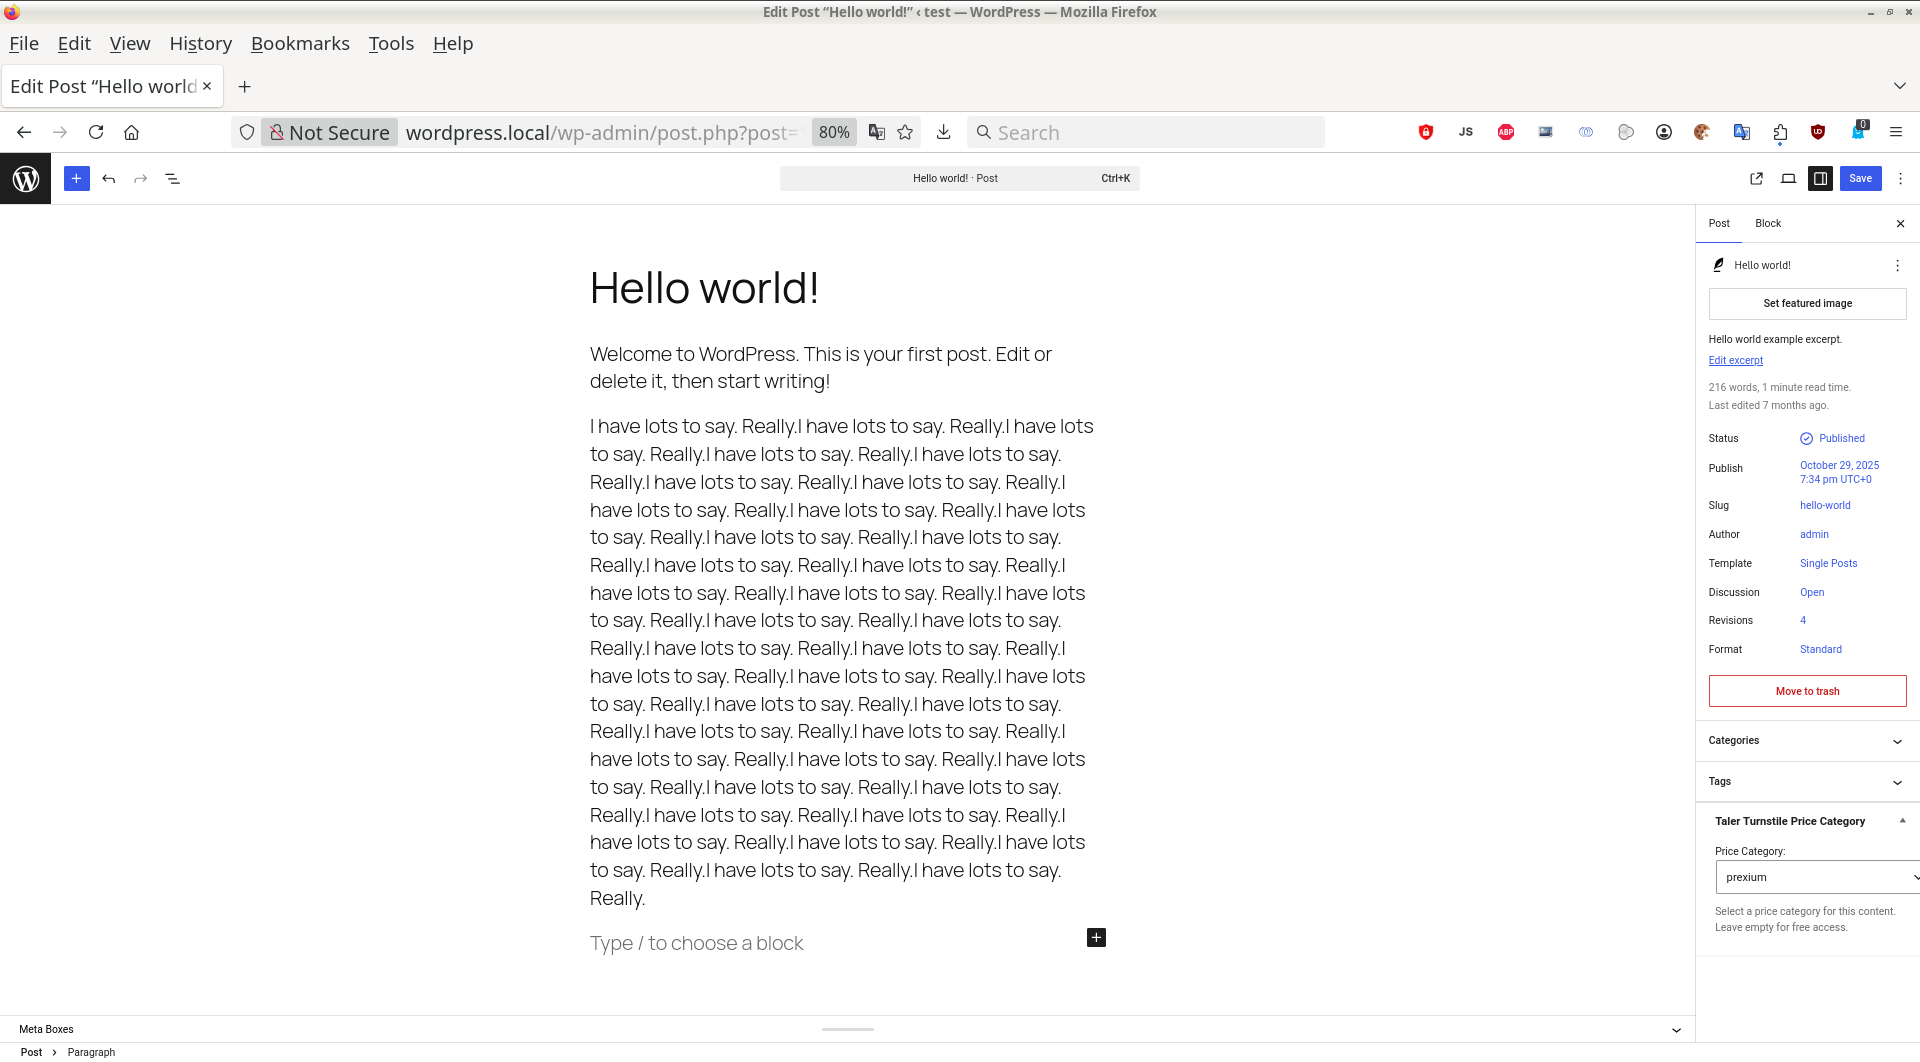Viewport: 1920px width, 1062px height.
Task: Open a new browser tab
Action: pos(245,87)
